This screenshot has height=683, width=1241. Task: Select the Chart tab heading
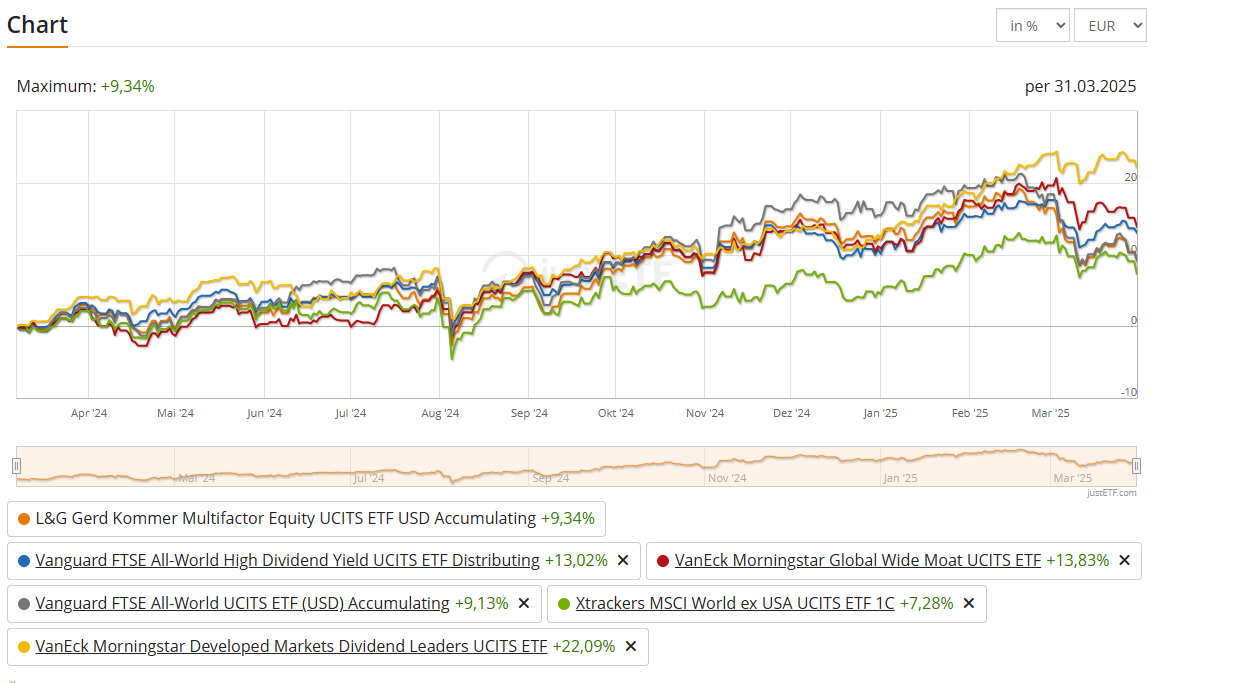pos(37,25)
